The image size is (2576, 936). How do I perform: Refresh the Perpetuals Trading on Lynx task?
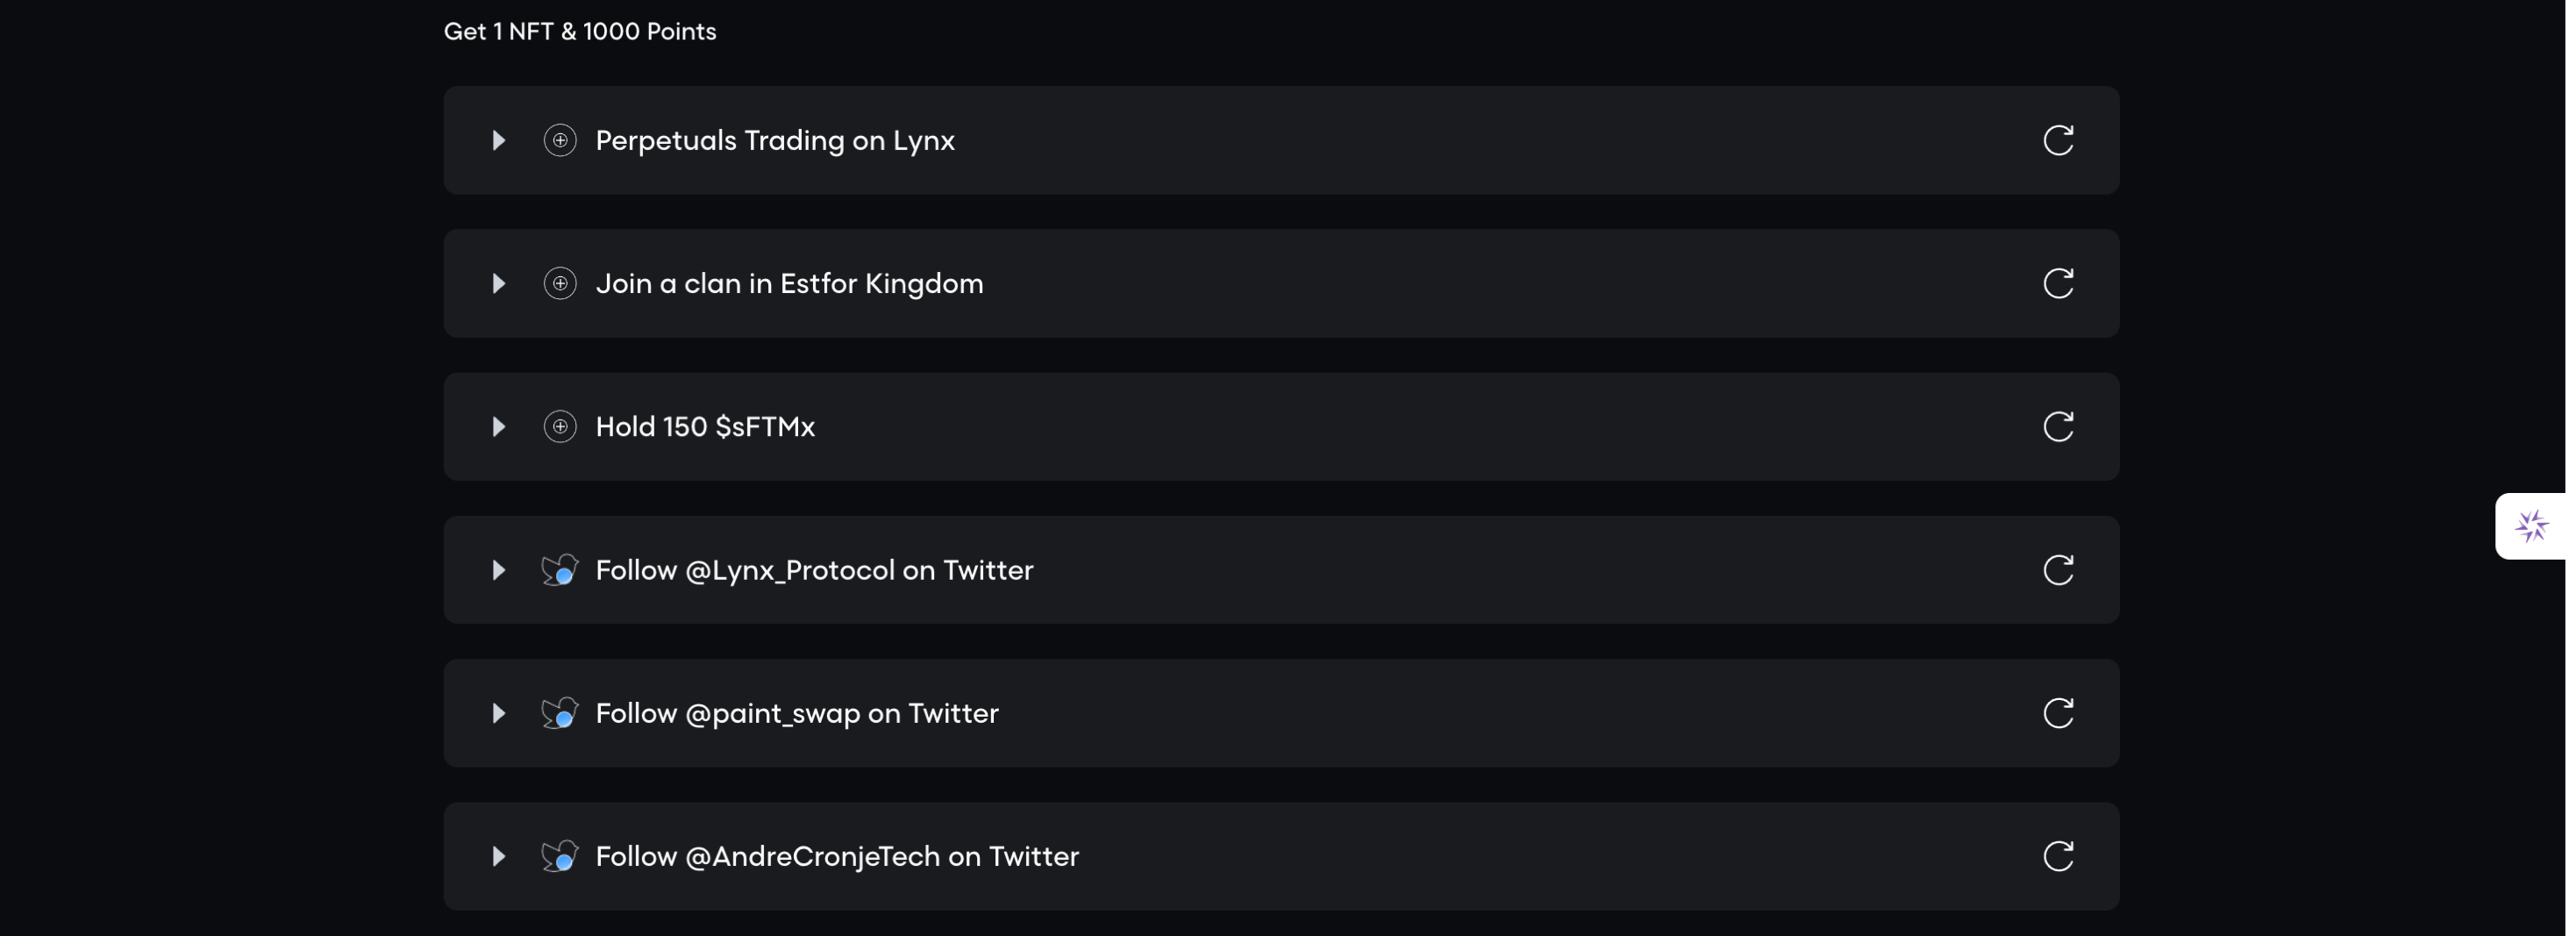coord(2058,140)
